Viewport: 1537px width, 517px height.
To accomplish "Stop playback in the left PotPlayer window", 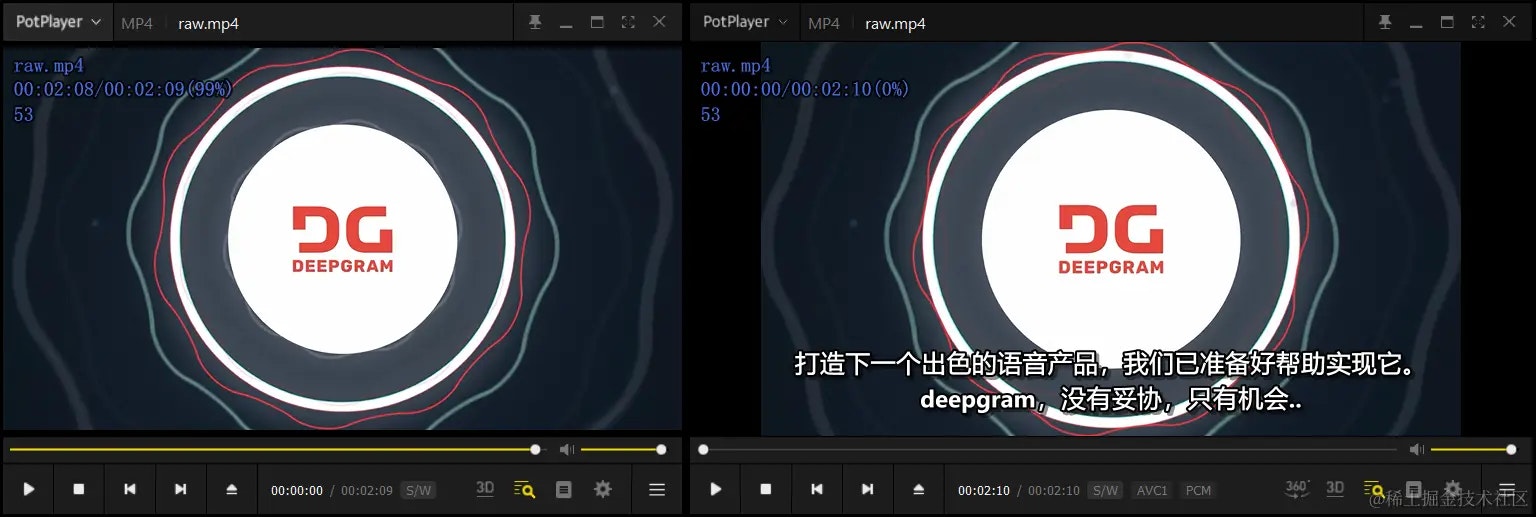I will point(79,489).
